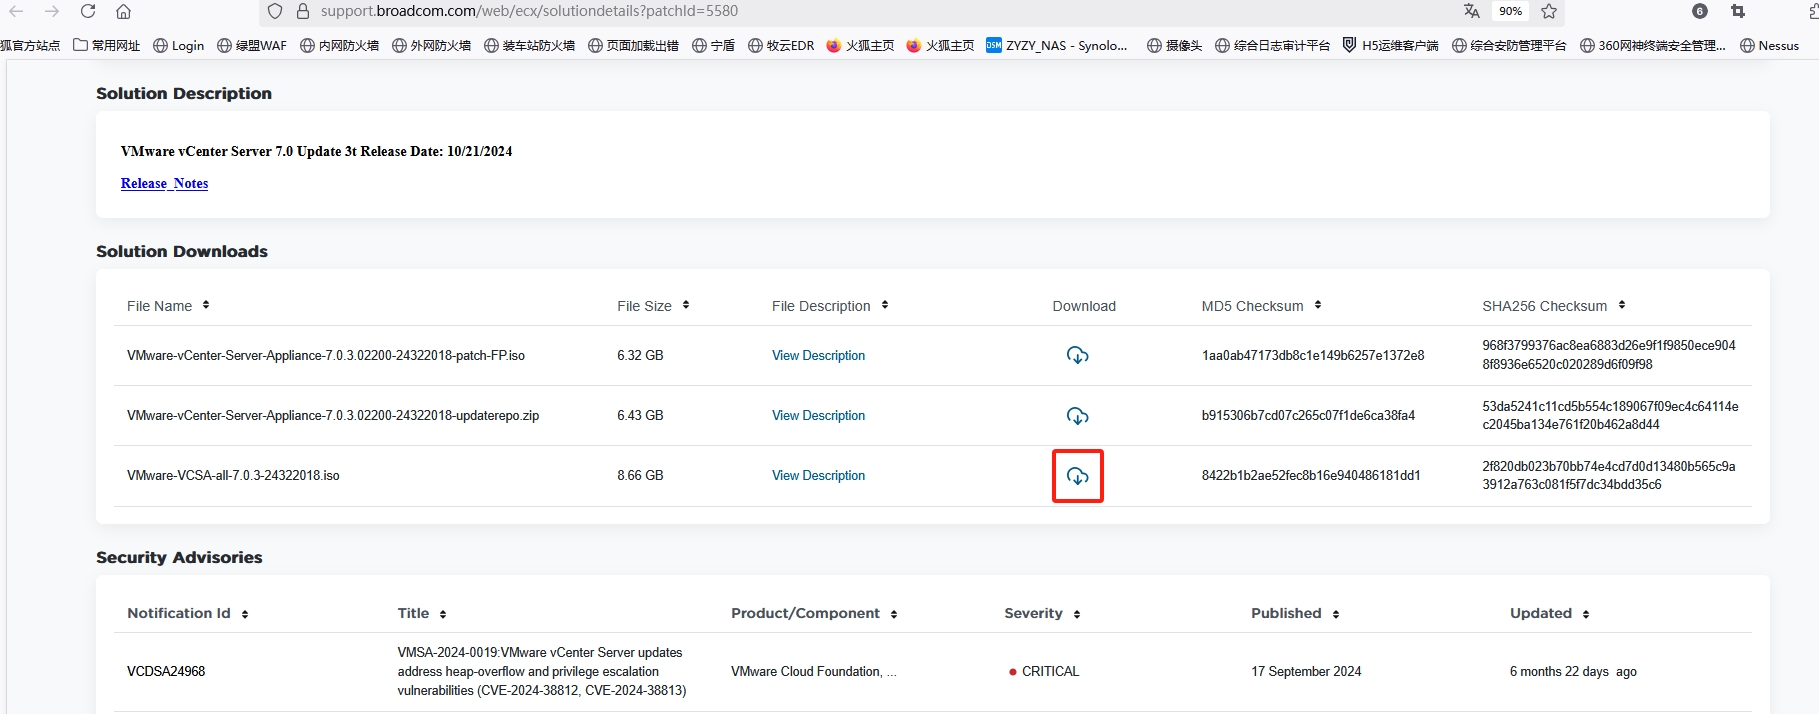Image resolution: width=1819 pixels, height=714 pixels.
Task: Sort advisories by Notification Id
Action: [245, 614]
